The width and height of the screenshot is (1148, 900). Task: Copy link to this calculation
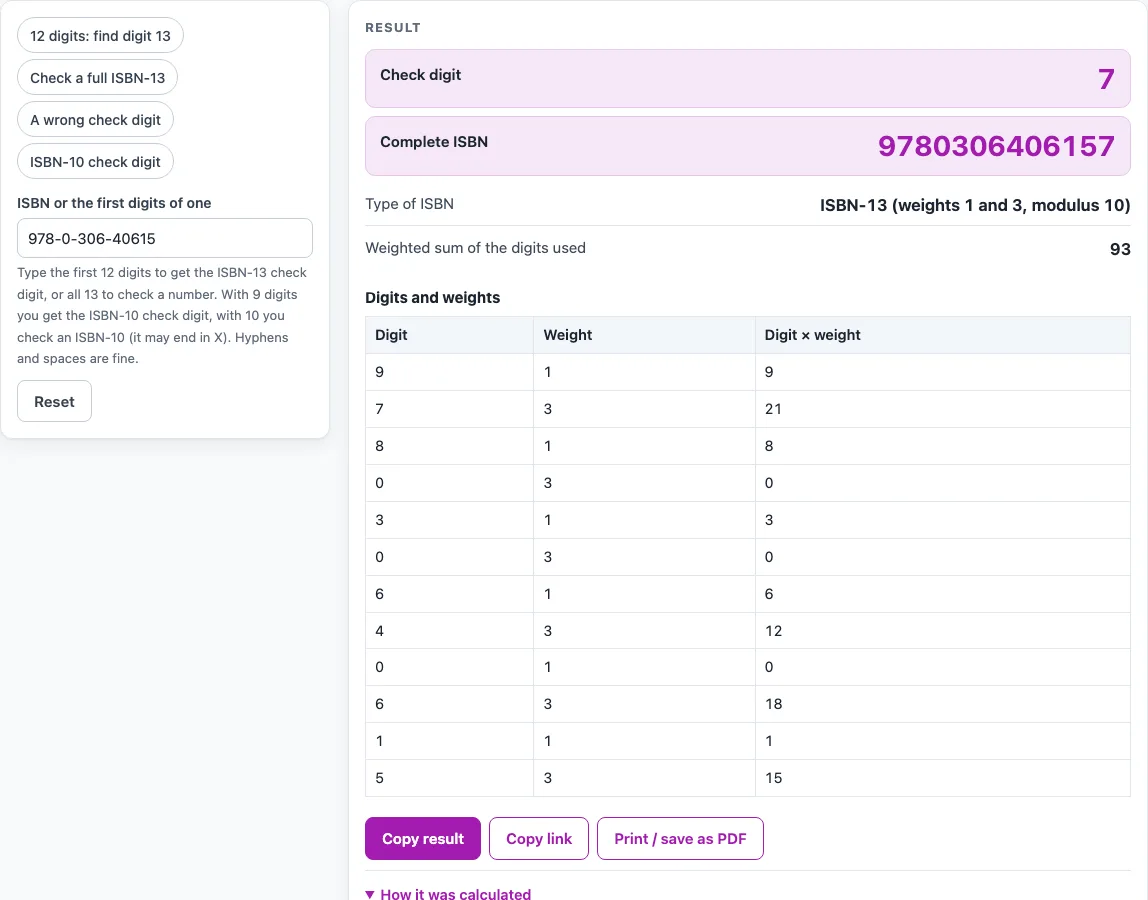(539, 838)
